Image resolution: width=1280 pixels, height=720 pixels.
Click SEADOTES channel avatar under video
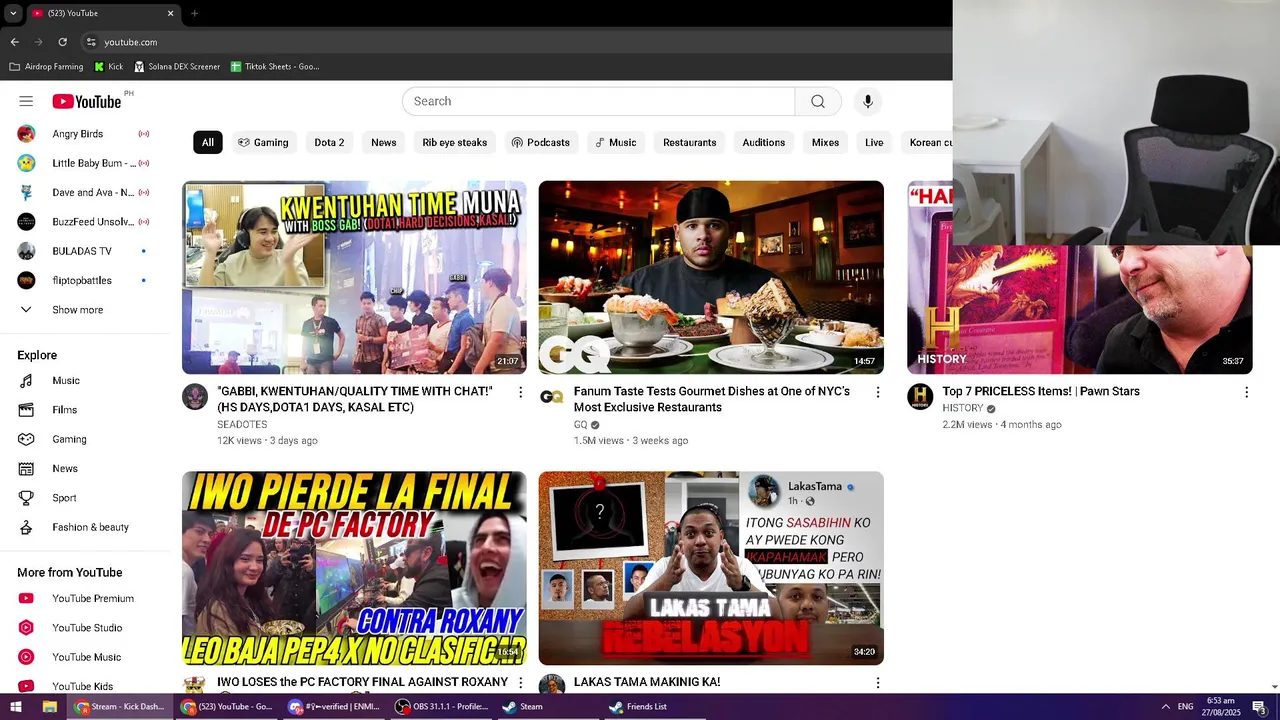(195, 397)
